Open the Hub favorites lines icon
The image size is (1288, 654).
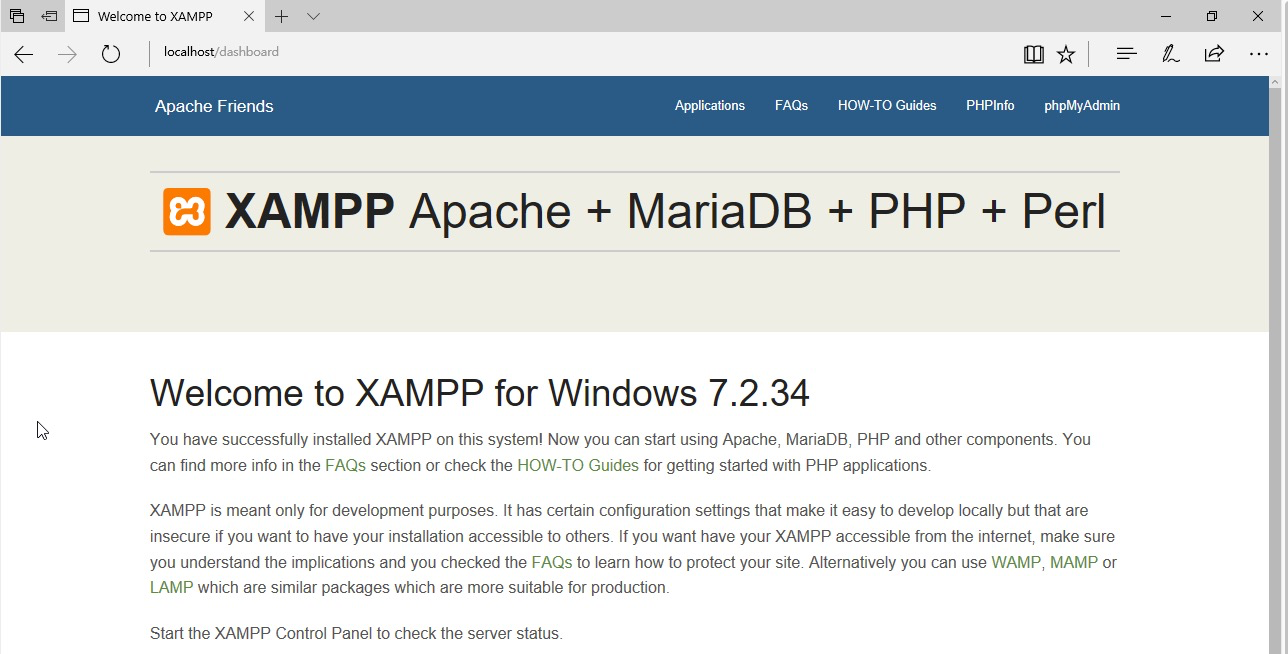(1126, 54)
